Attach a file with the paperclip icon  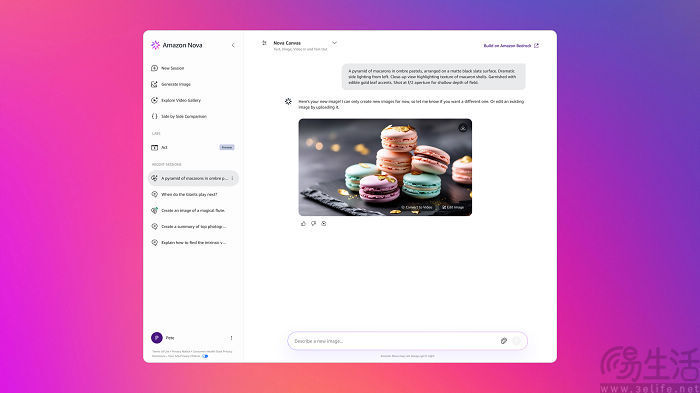(x=504, y=341)
